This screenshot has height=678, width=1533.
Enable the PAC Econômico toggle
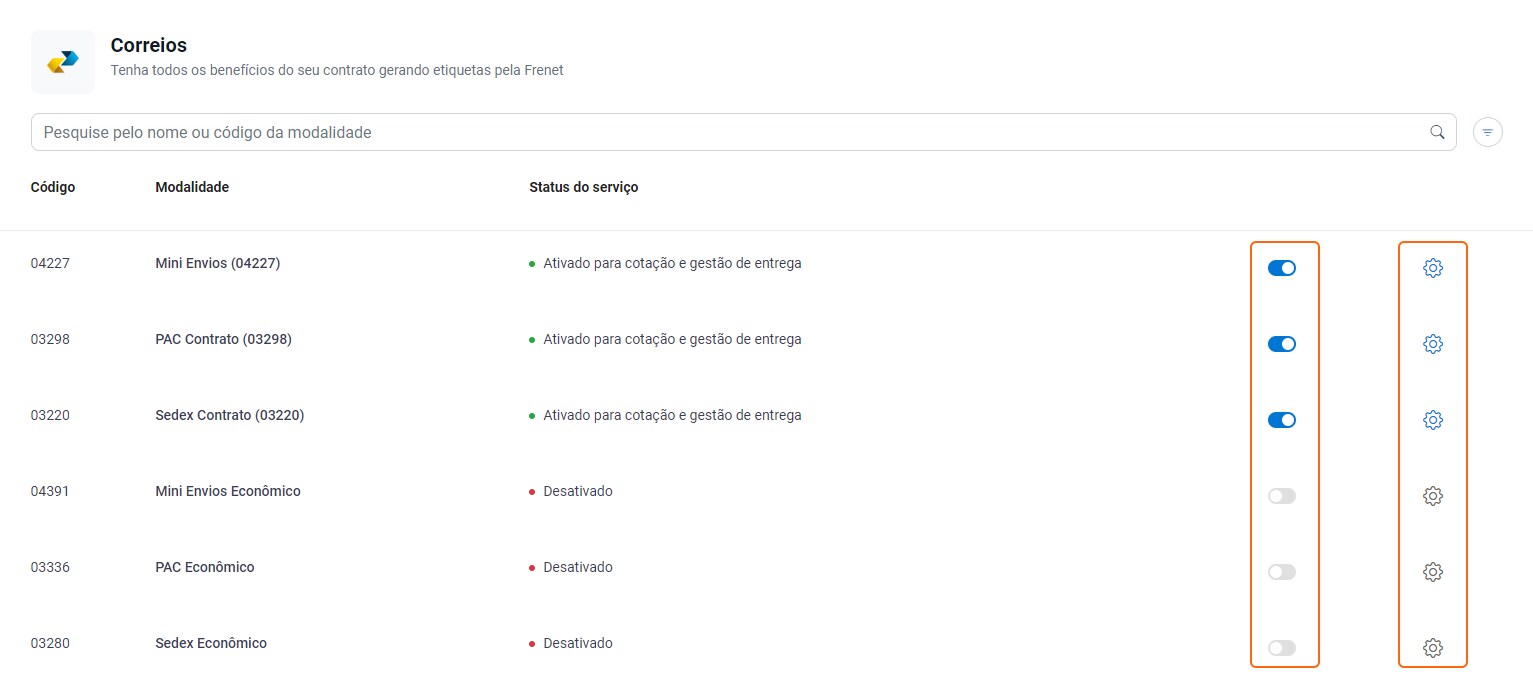coord(1282,571)
